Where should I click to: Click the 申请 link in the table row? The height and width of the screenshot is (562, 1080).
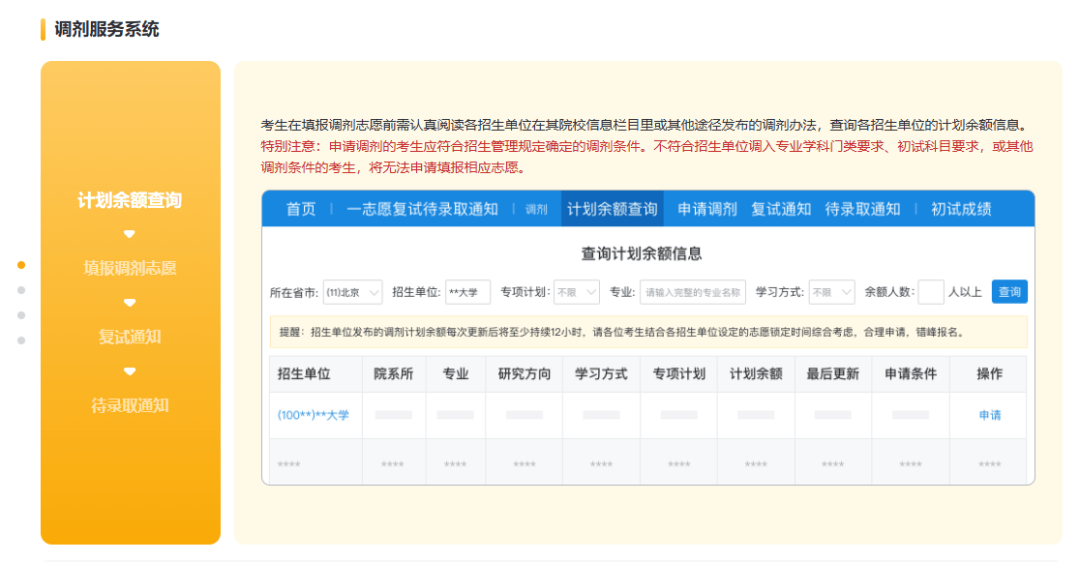[x=989, y=415]
